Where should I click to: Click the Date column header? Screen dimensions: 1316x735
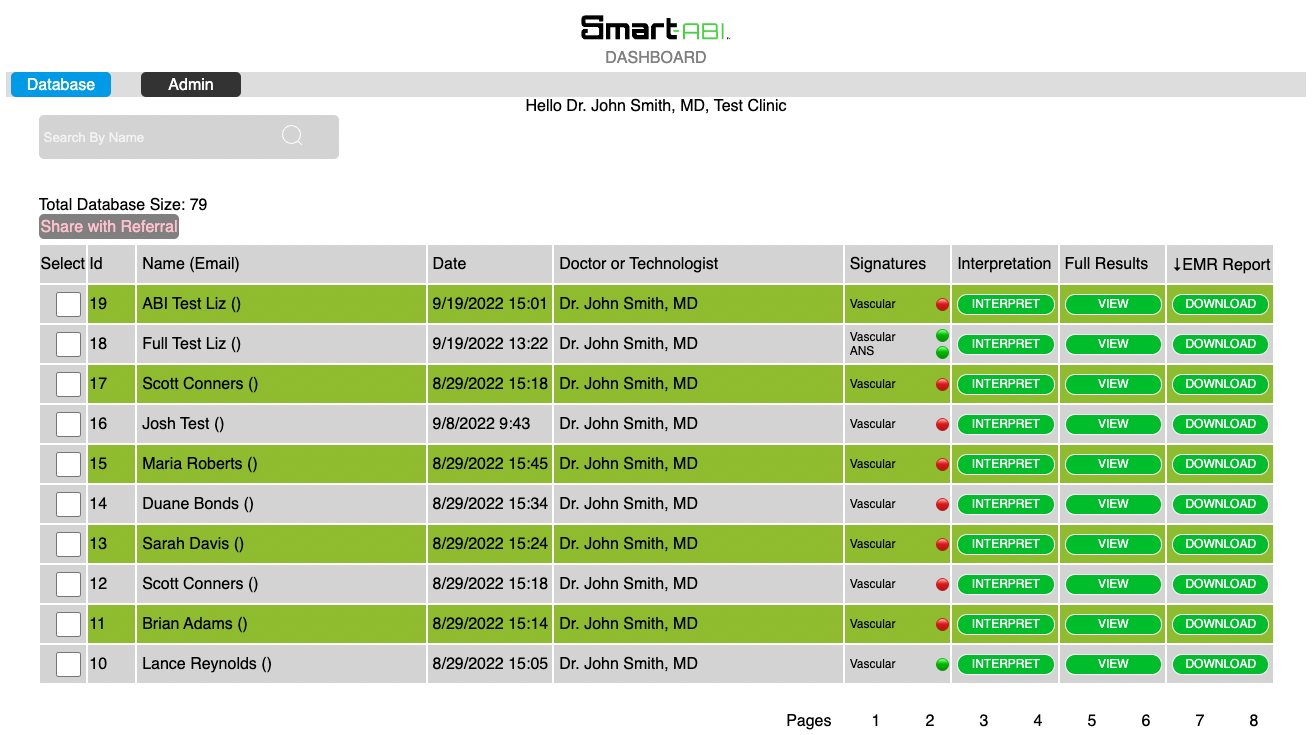tap(491, 264)
